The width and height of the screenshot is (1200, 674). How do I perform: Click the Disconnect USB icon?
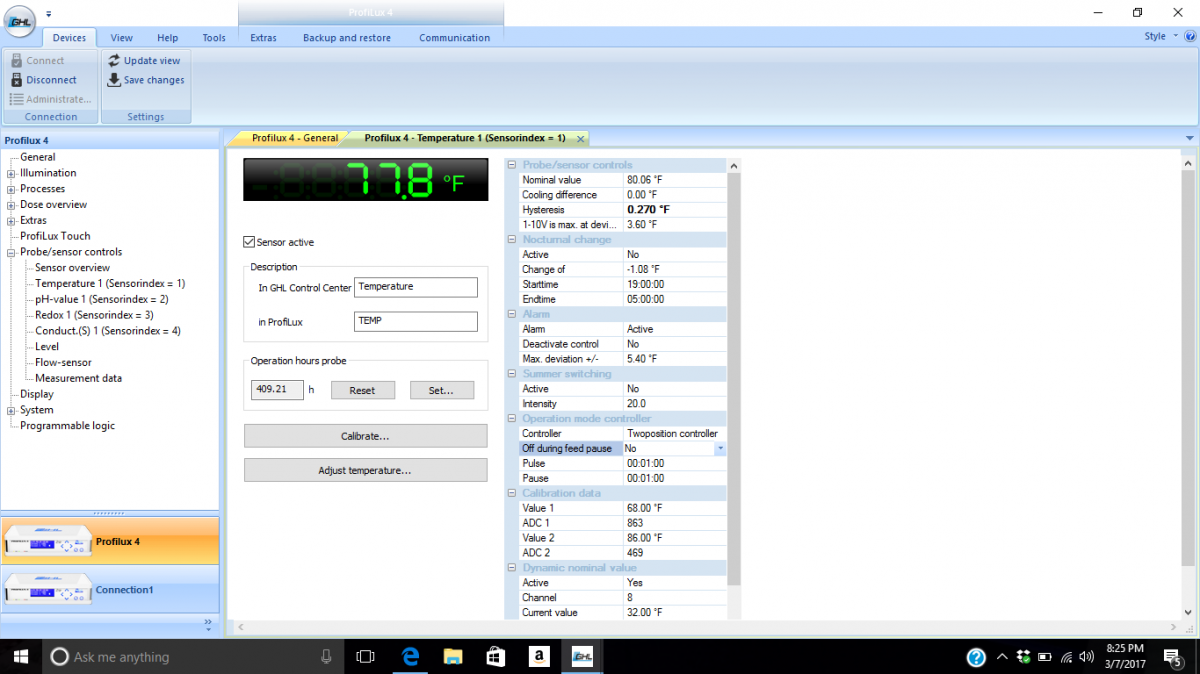point(16,80)
